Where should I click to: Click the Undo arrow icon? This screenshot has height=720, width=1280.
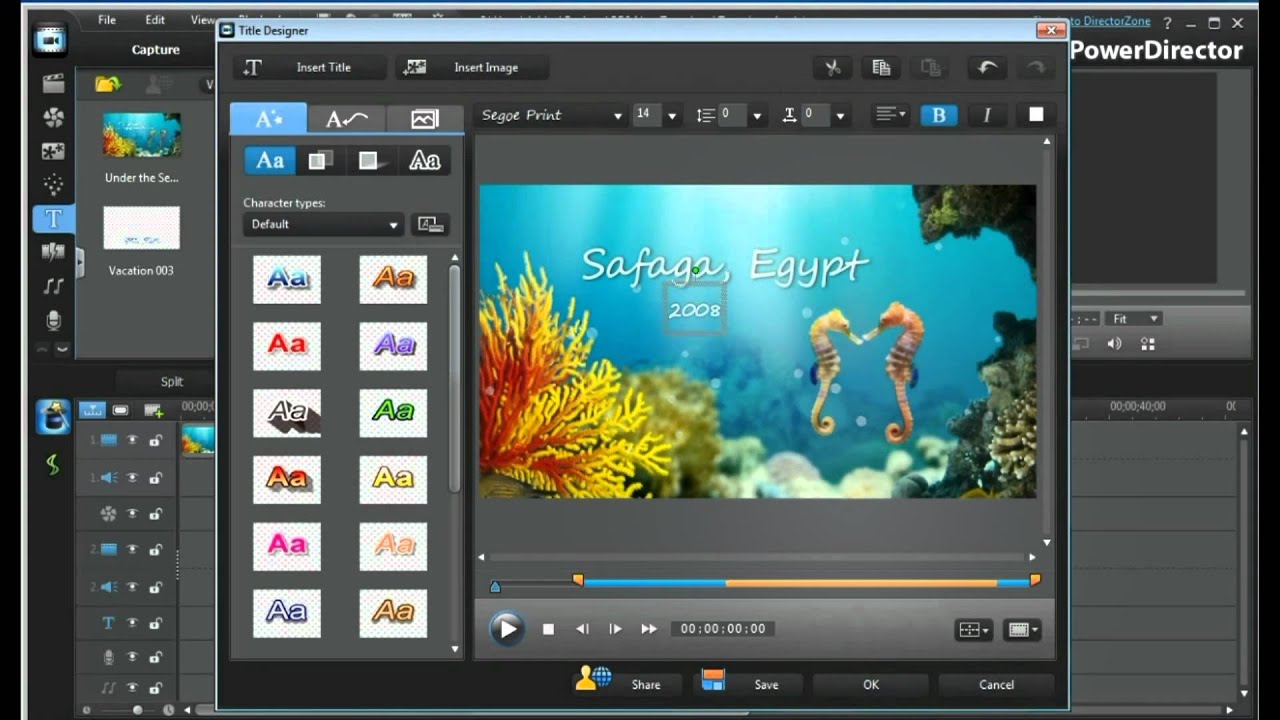point(987,67)
